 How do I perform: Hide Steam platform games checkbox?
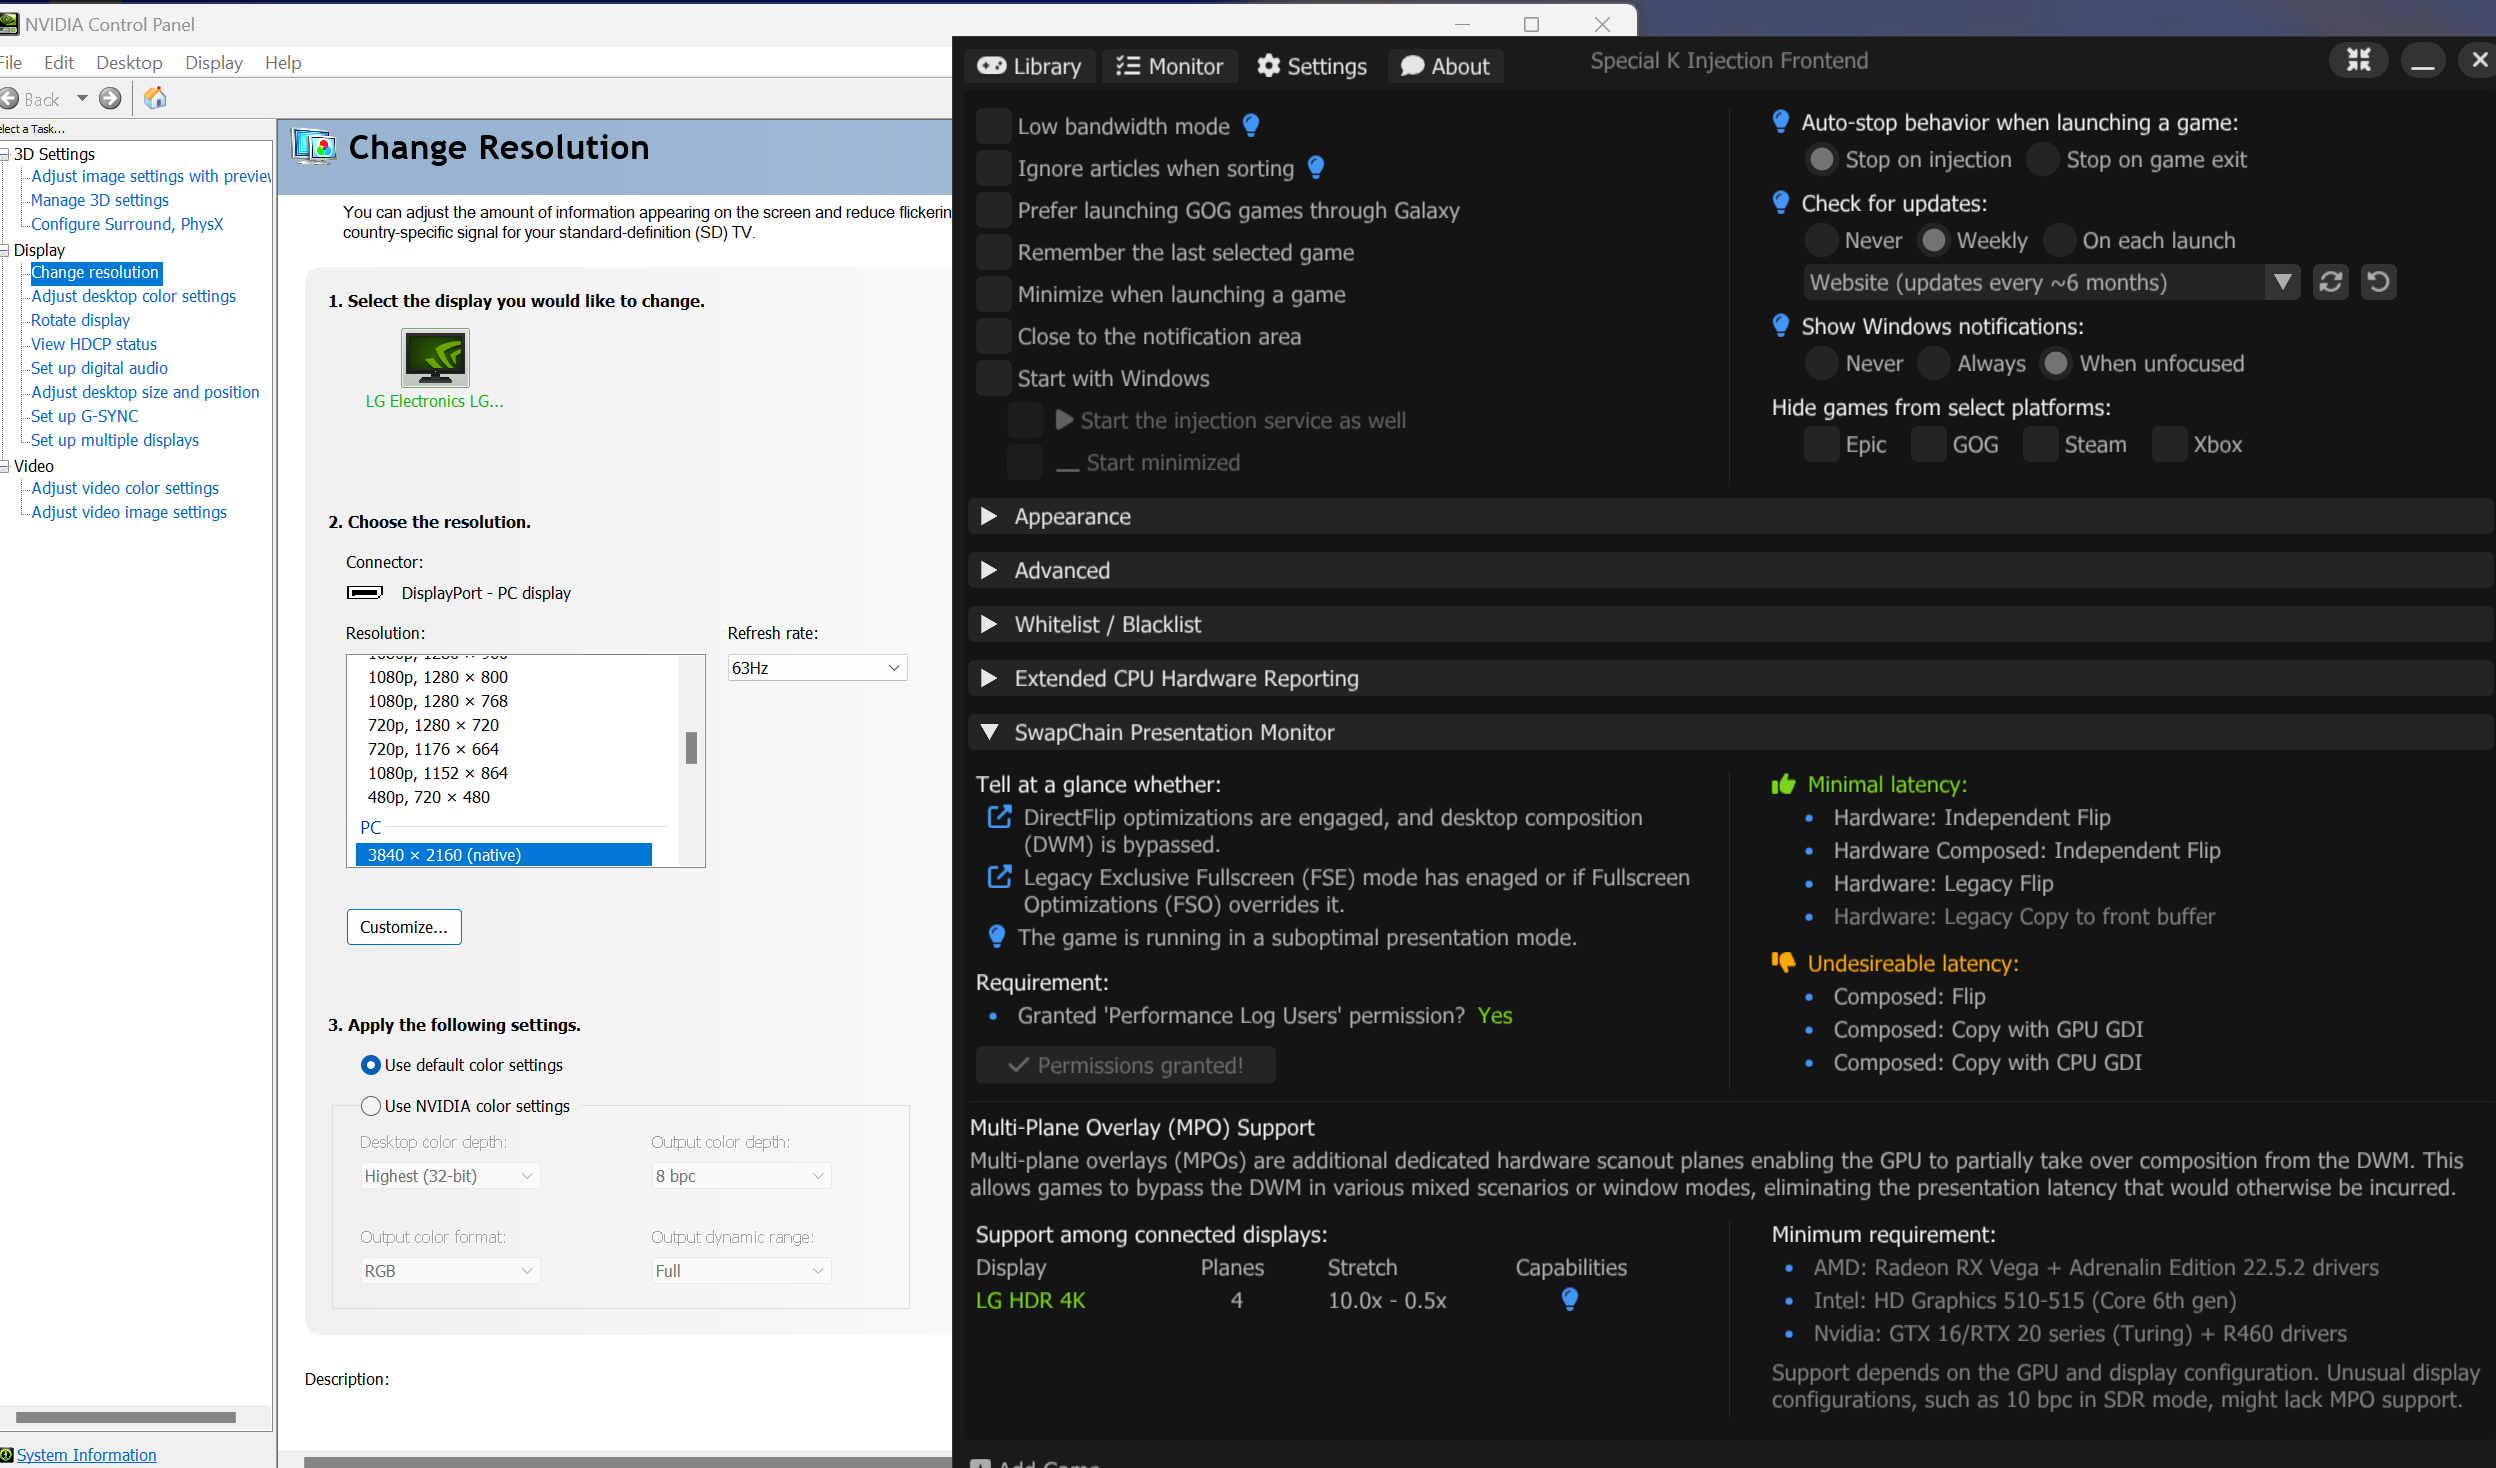(x=2041, y=444)
